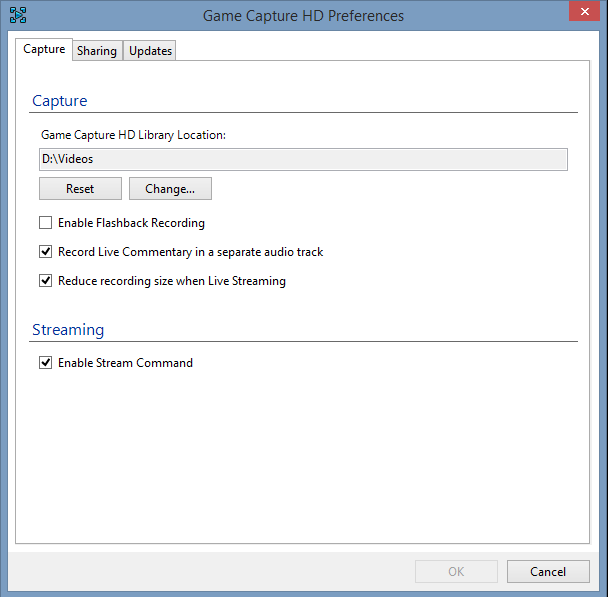This screenshot has width=608, height=597.
Task: Enable Flashback Recording checkbox
Action: coord(46,223)
